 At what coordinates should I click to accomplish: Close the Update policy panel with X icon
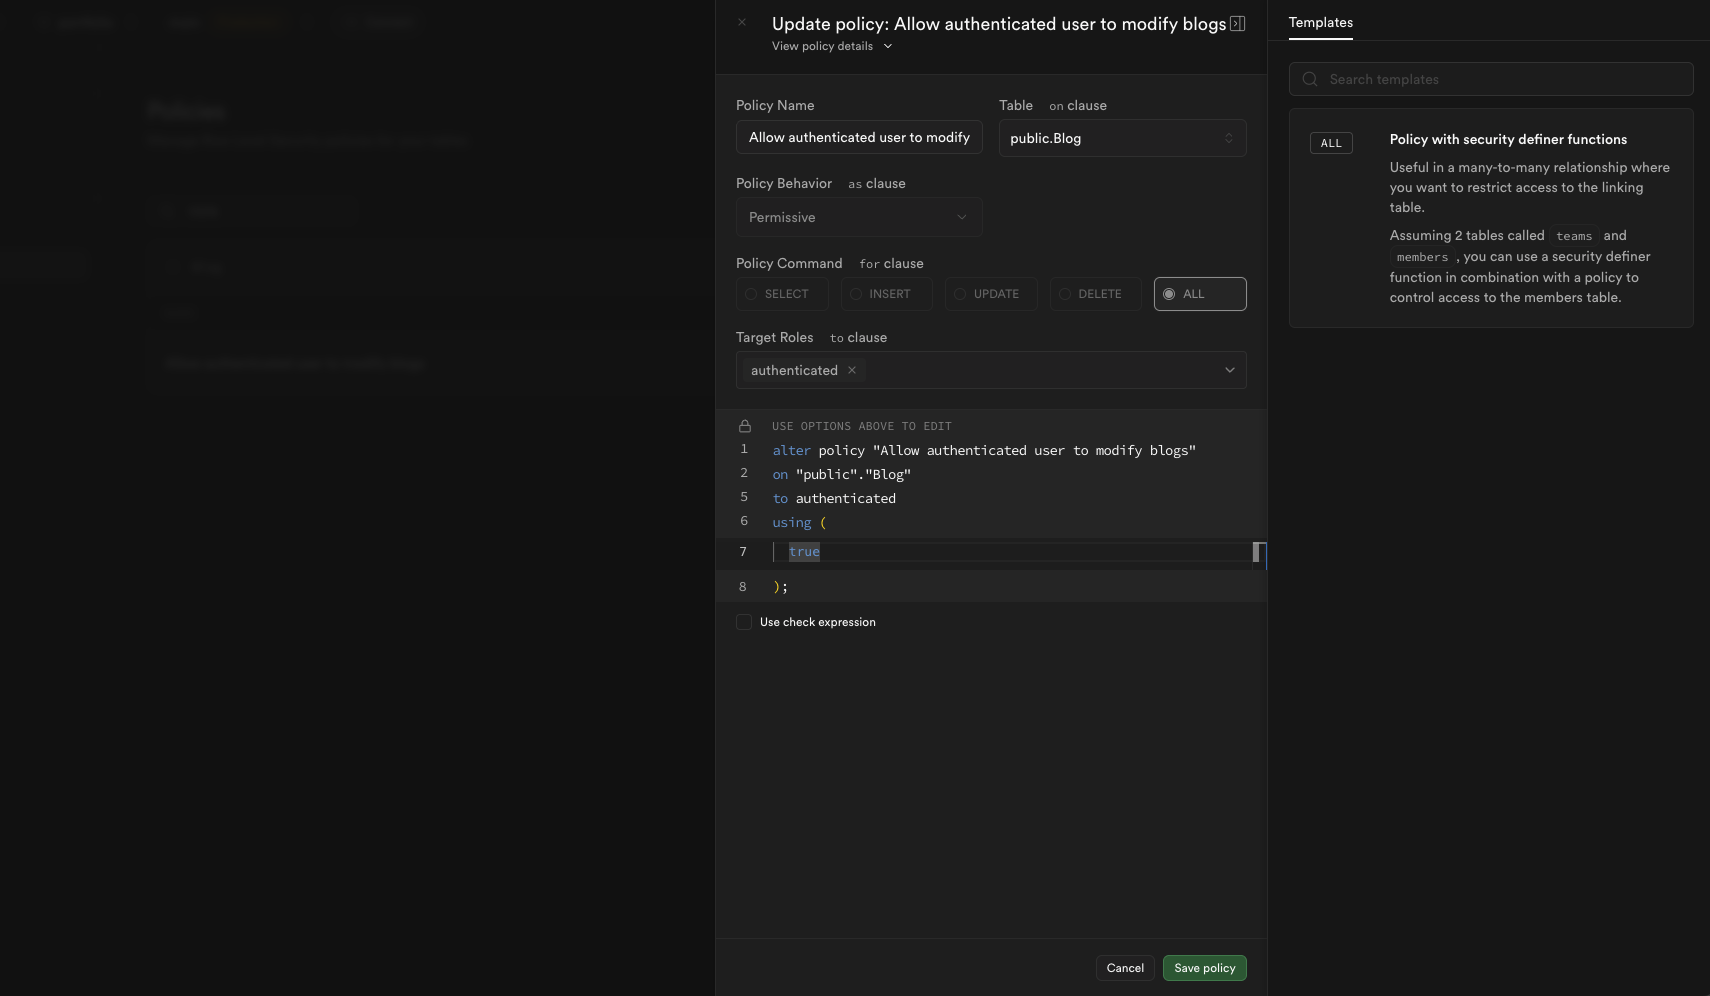[742, 22]
